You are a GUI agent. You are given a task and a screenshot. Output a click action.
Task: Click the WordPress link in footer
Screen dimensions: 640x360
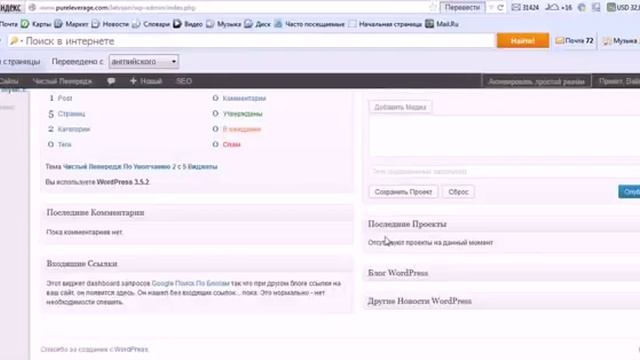[x=131, y=349]
